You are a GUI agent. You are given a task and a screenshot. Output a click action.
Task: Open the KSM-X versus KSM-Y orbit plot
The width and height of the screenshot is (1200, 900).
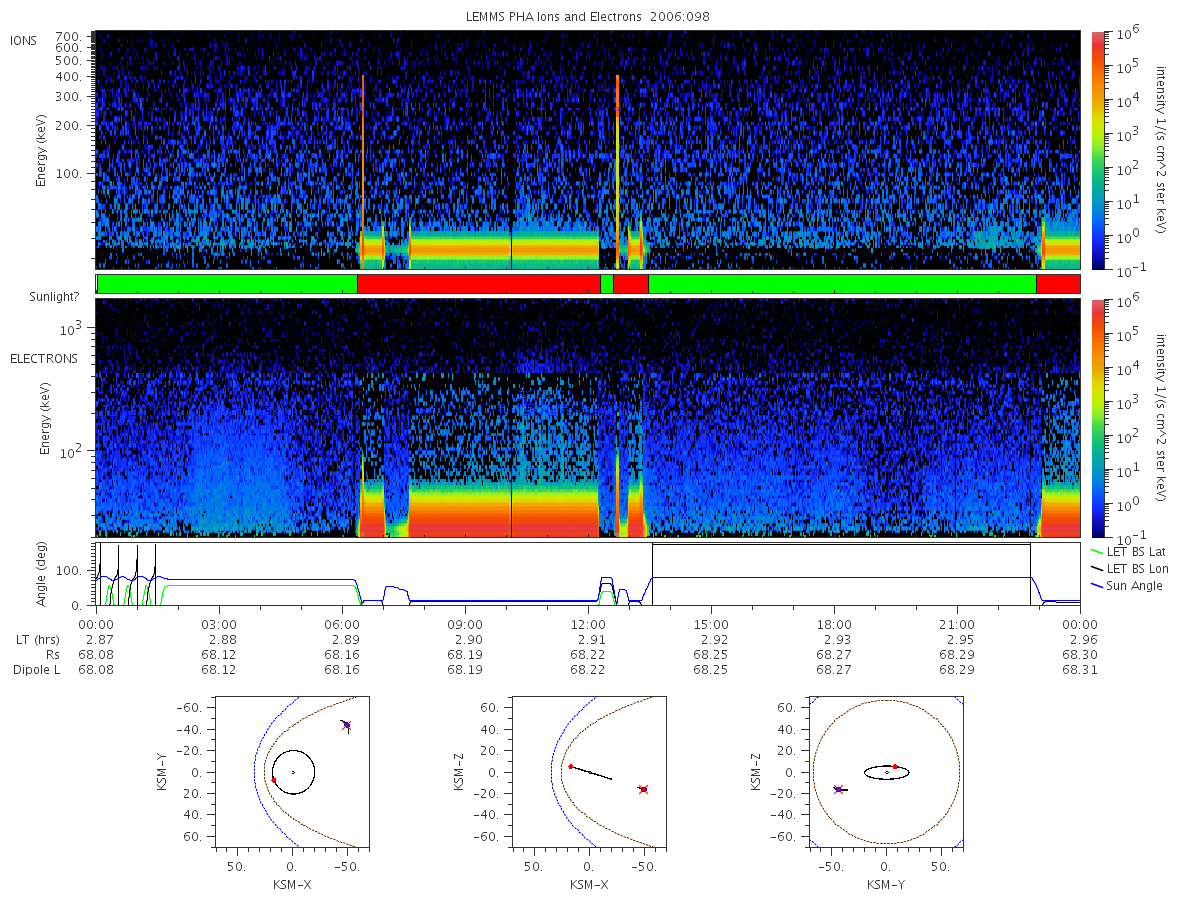coord(291,773)
